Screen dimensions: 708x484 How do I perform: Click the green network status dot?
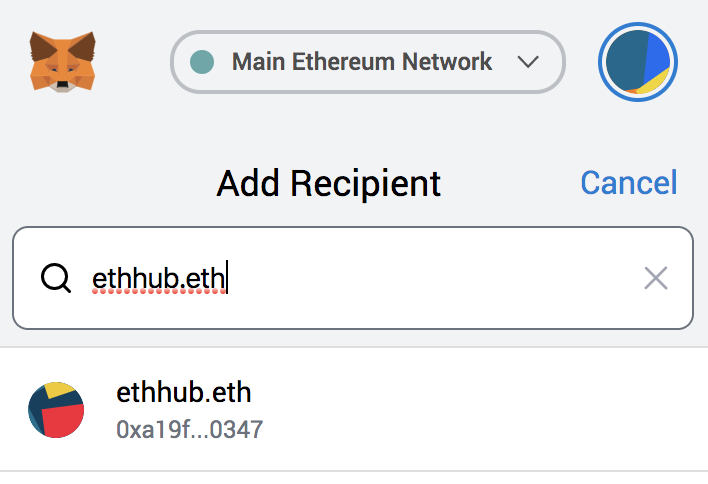tap(202, 62)
